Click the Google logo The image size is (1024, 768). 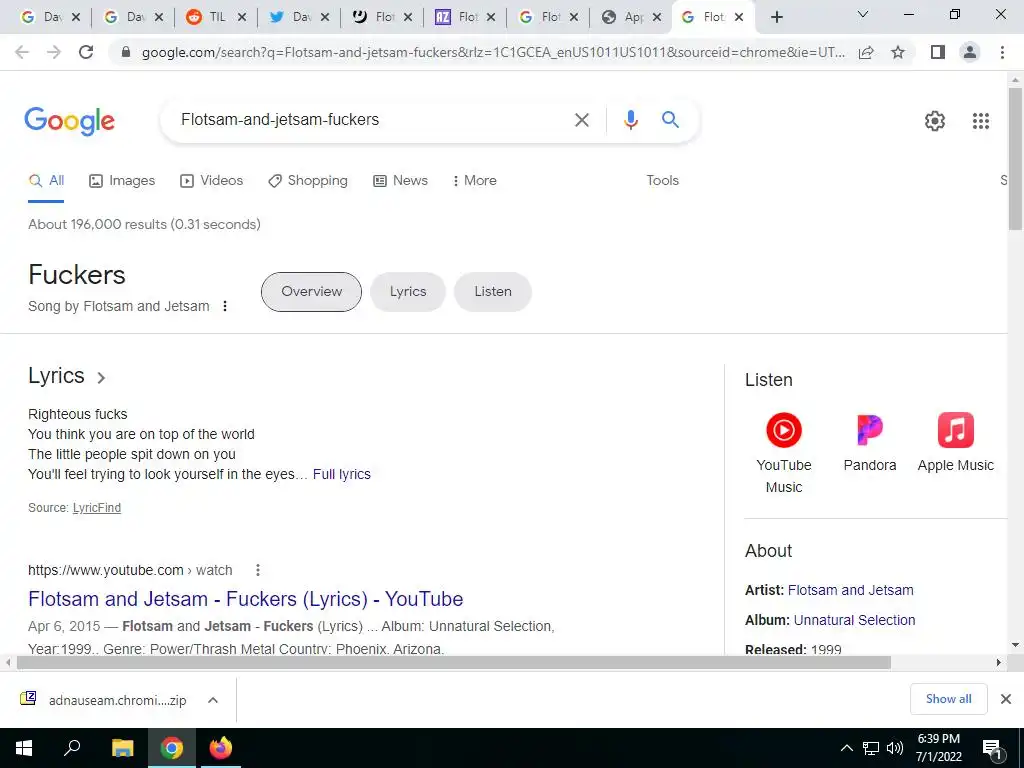(69, 121)
